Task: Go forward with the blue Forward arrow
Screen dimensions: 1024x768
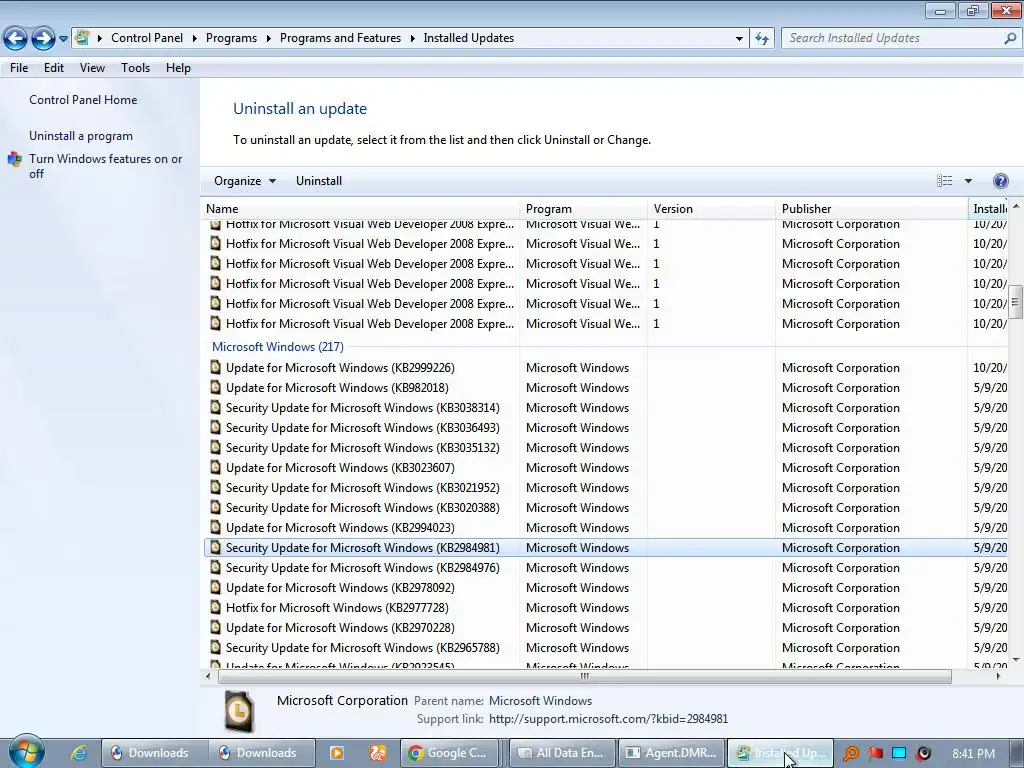Action: (43, 39)
